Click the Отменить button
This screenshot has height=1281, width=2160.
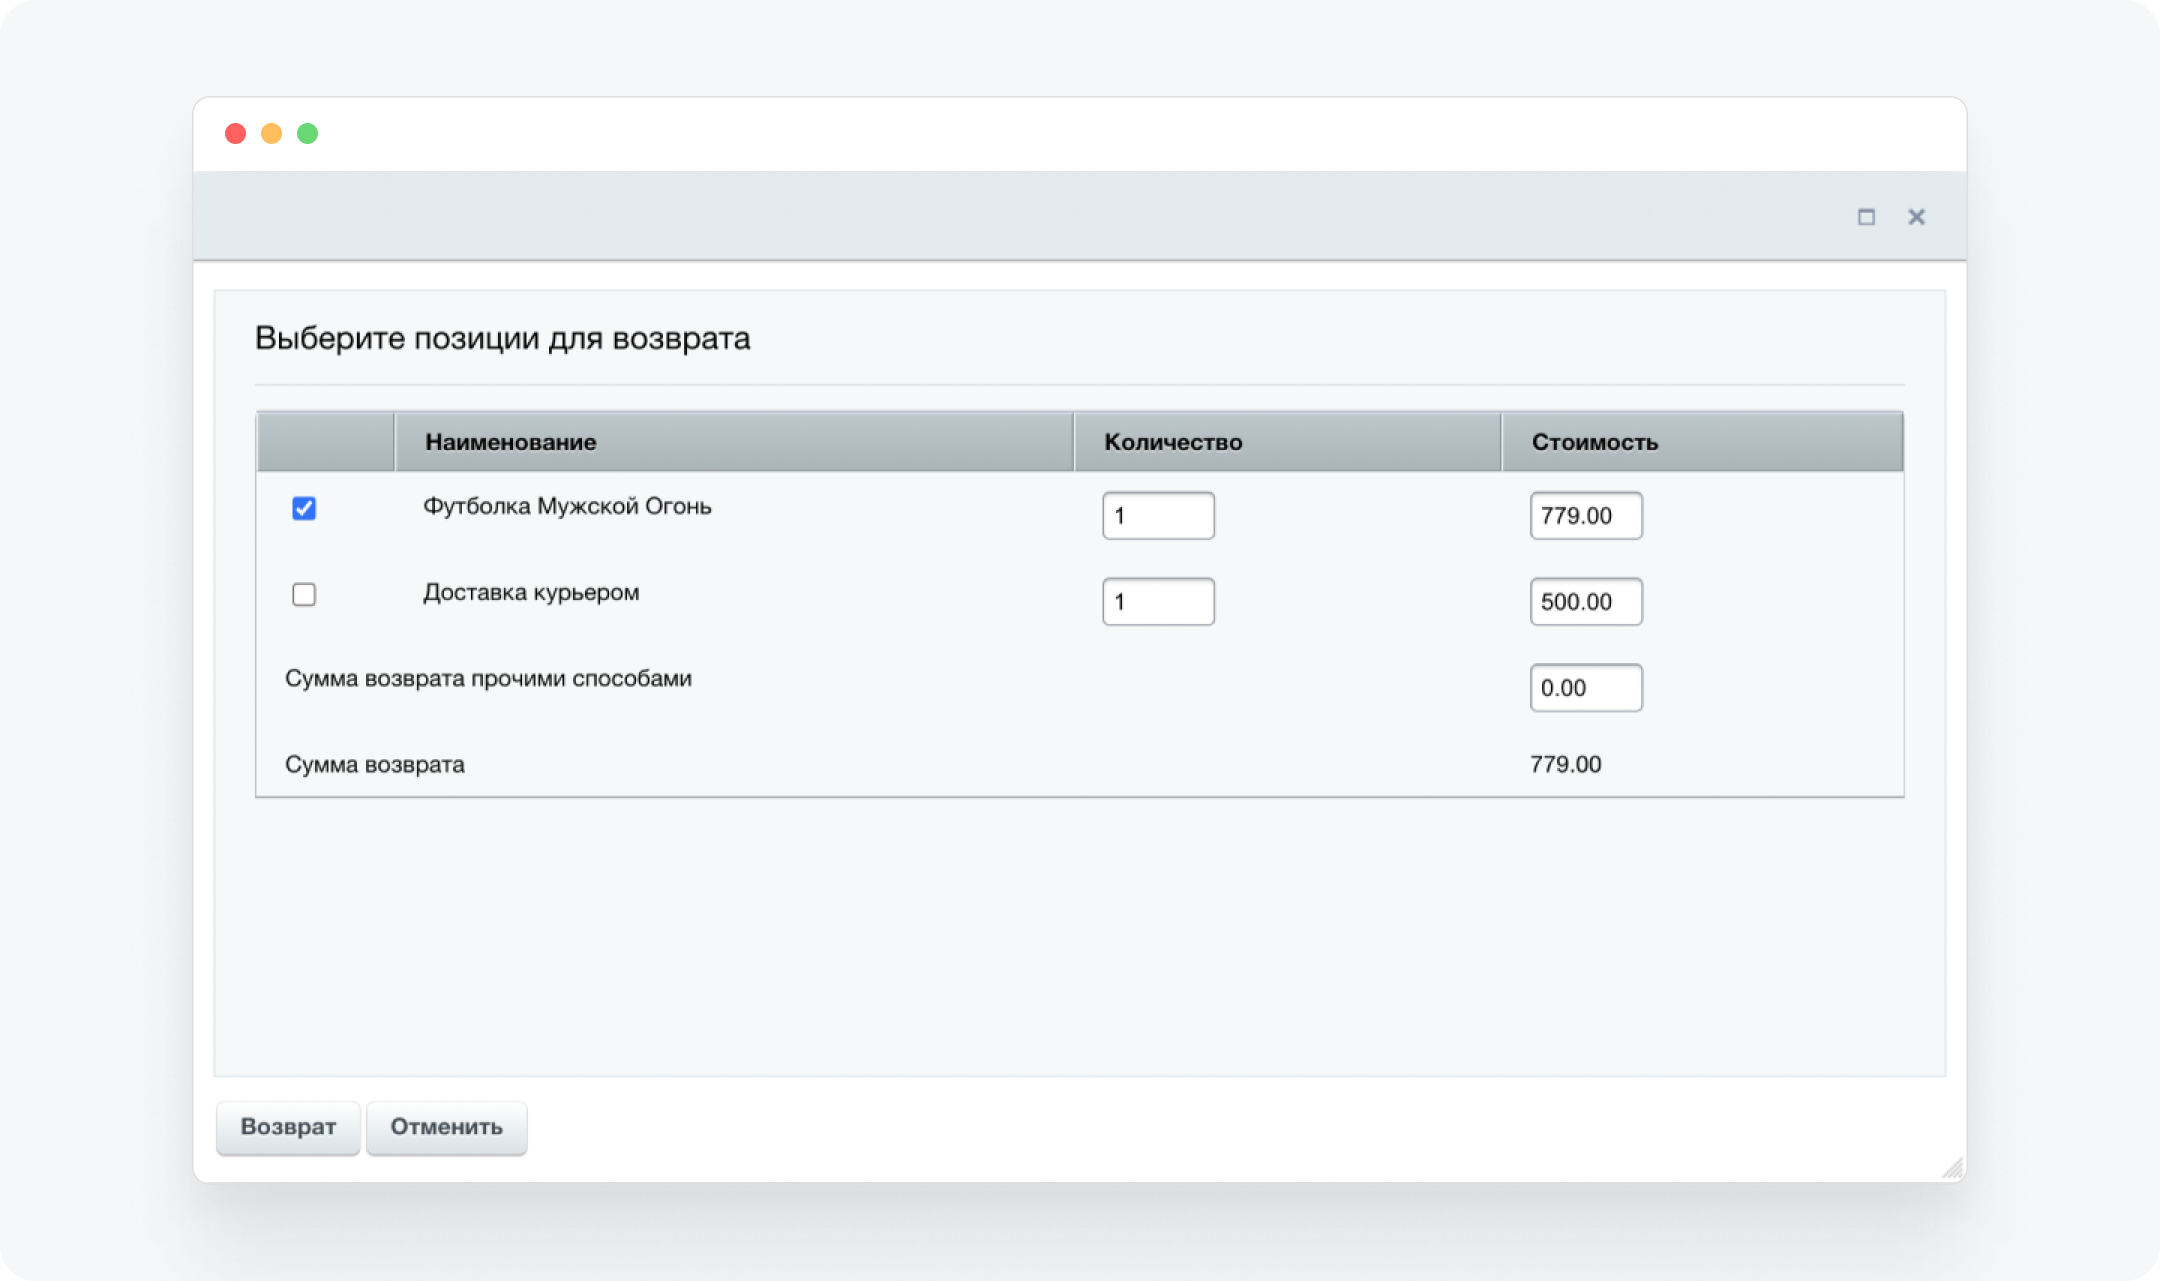click(446, 1127)
